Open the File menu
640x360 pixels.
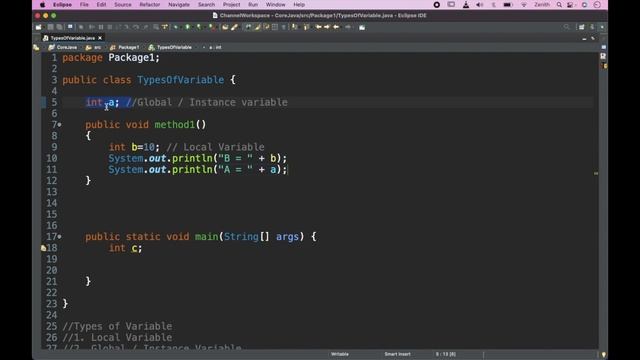84,4
